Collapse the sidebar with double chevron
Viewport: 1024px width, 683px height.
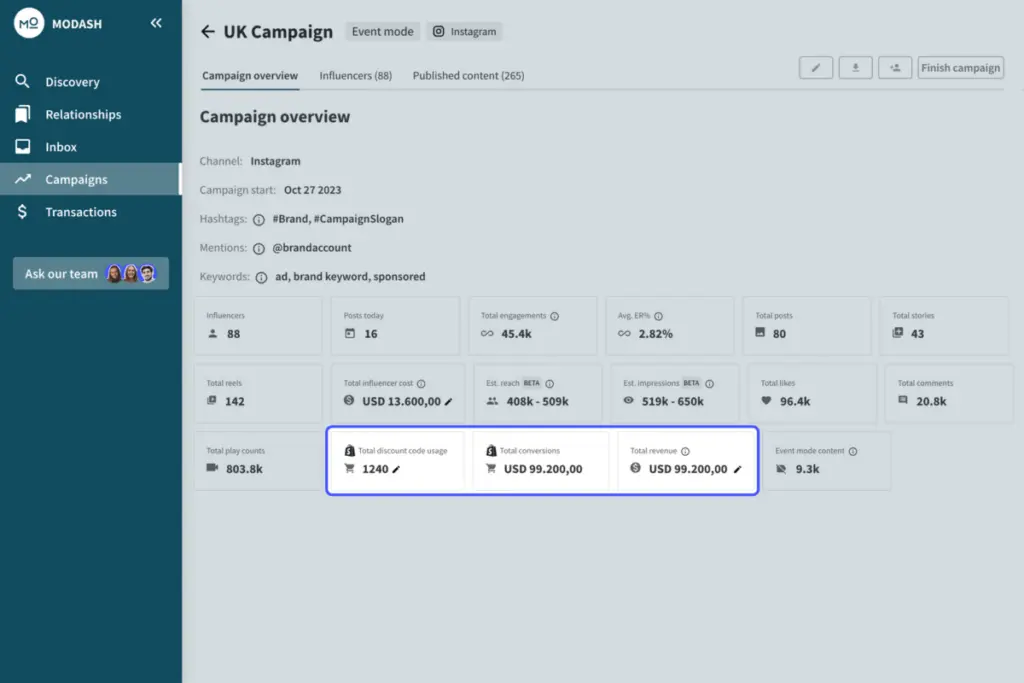coord(156,23)
